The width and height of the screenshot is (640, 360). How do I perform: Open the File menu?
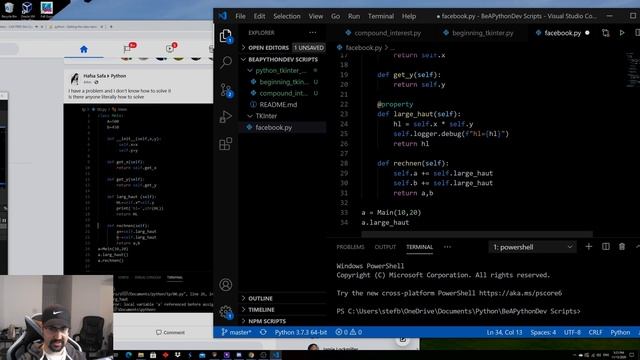[x=240, y=16]
